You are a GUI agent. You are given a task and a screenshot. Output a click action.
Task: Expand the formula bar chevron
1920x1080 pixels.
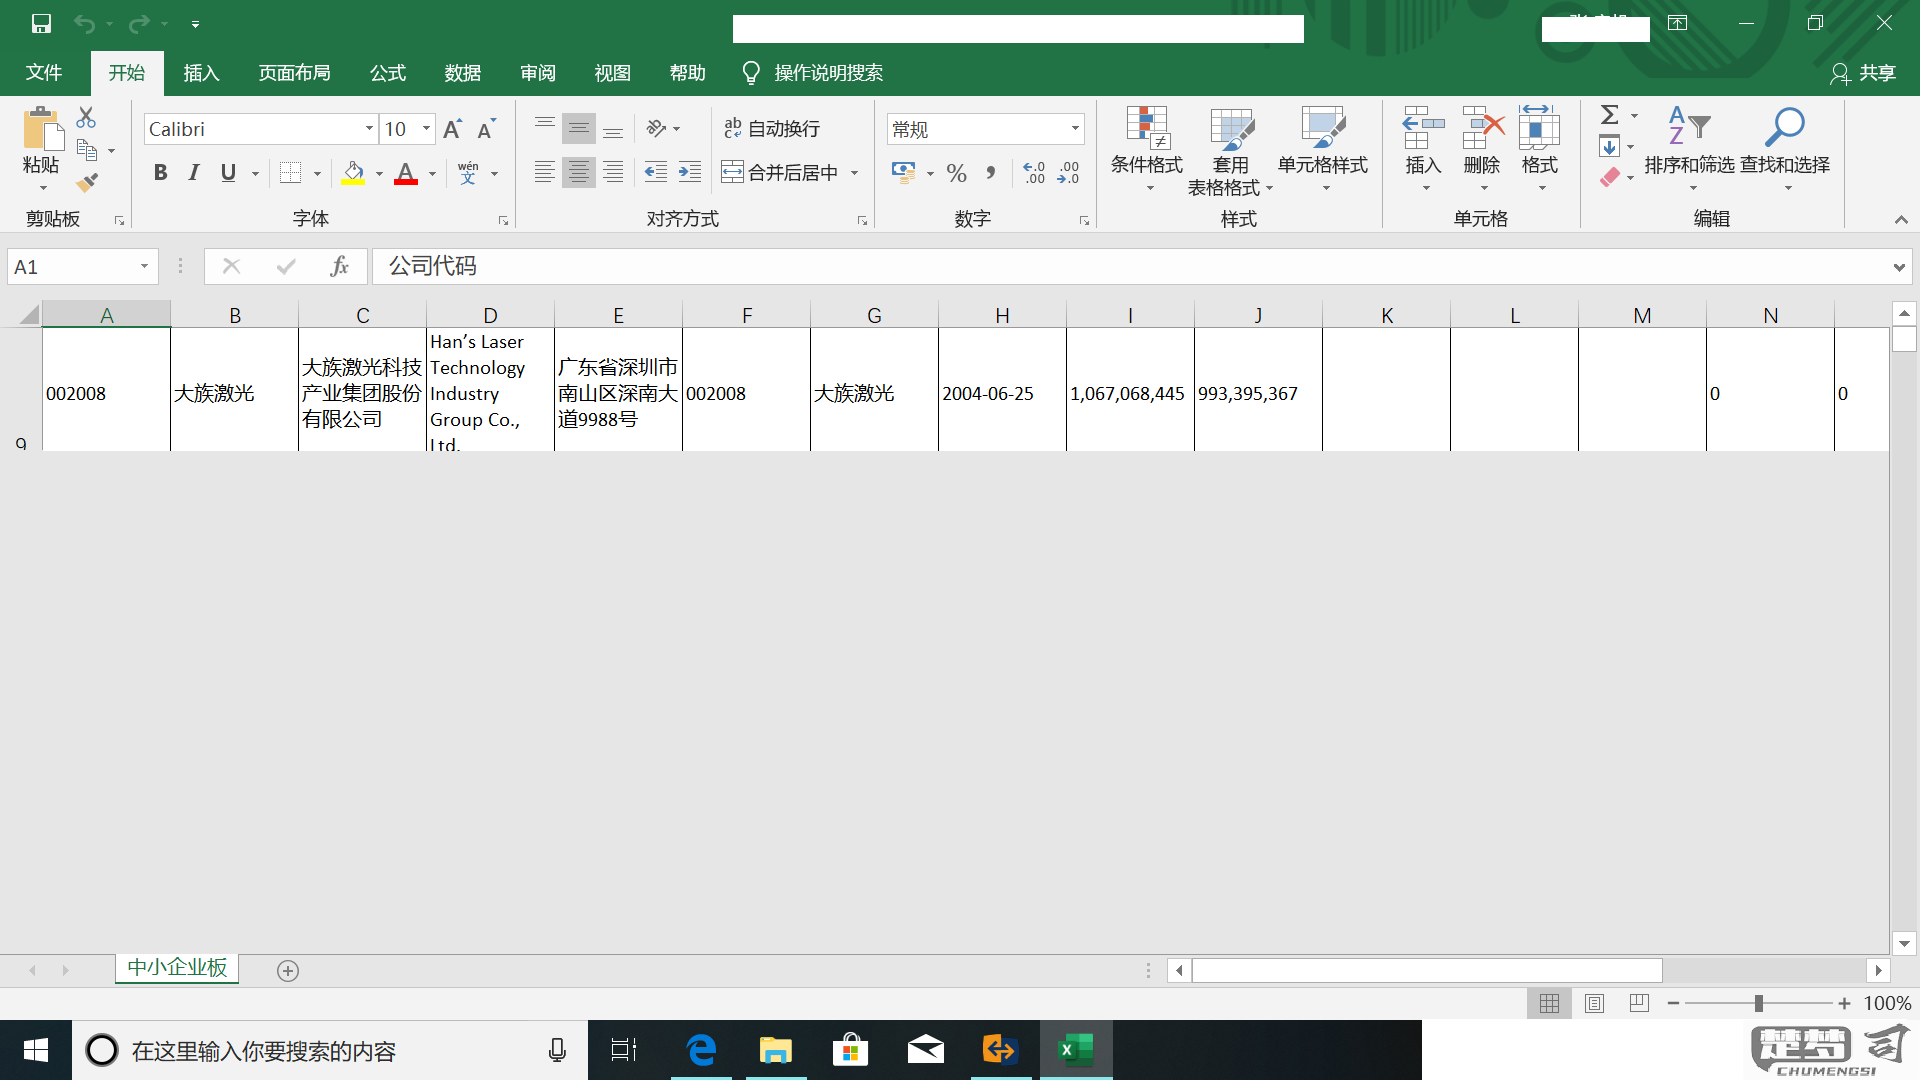1898,267
